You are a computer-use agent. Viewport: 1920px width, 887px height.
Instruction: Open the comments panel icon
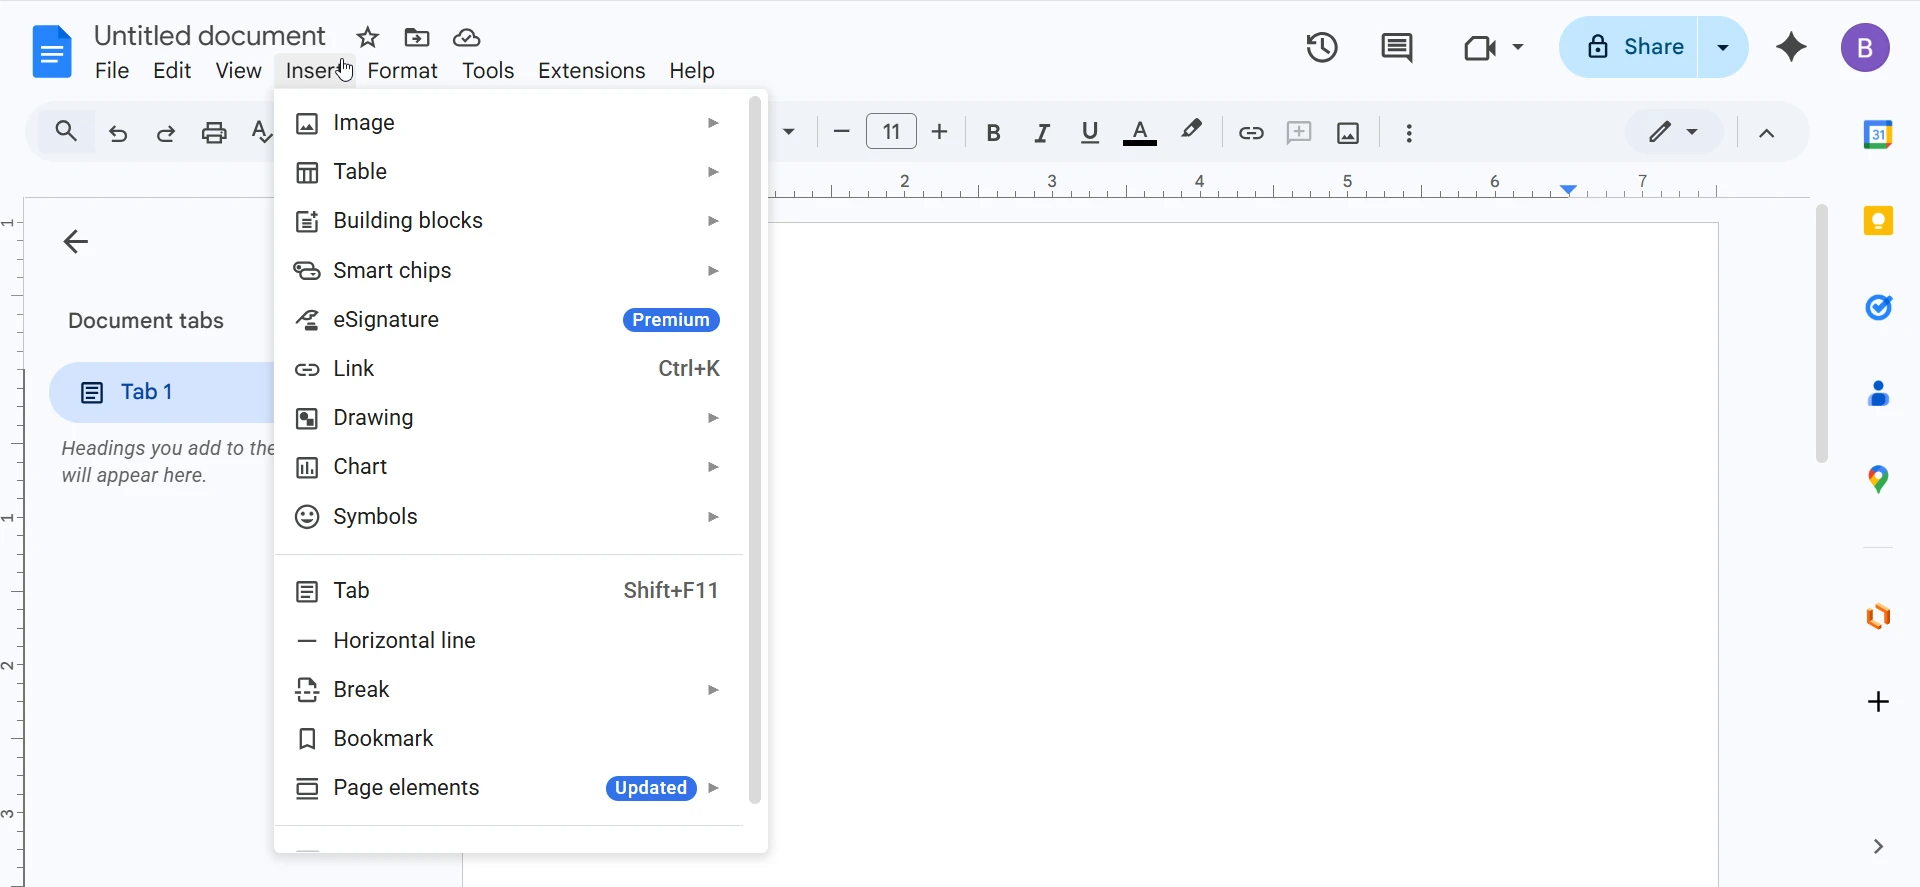click(x=1397, y=47)
